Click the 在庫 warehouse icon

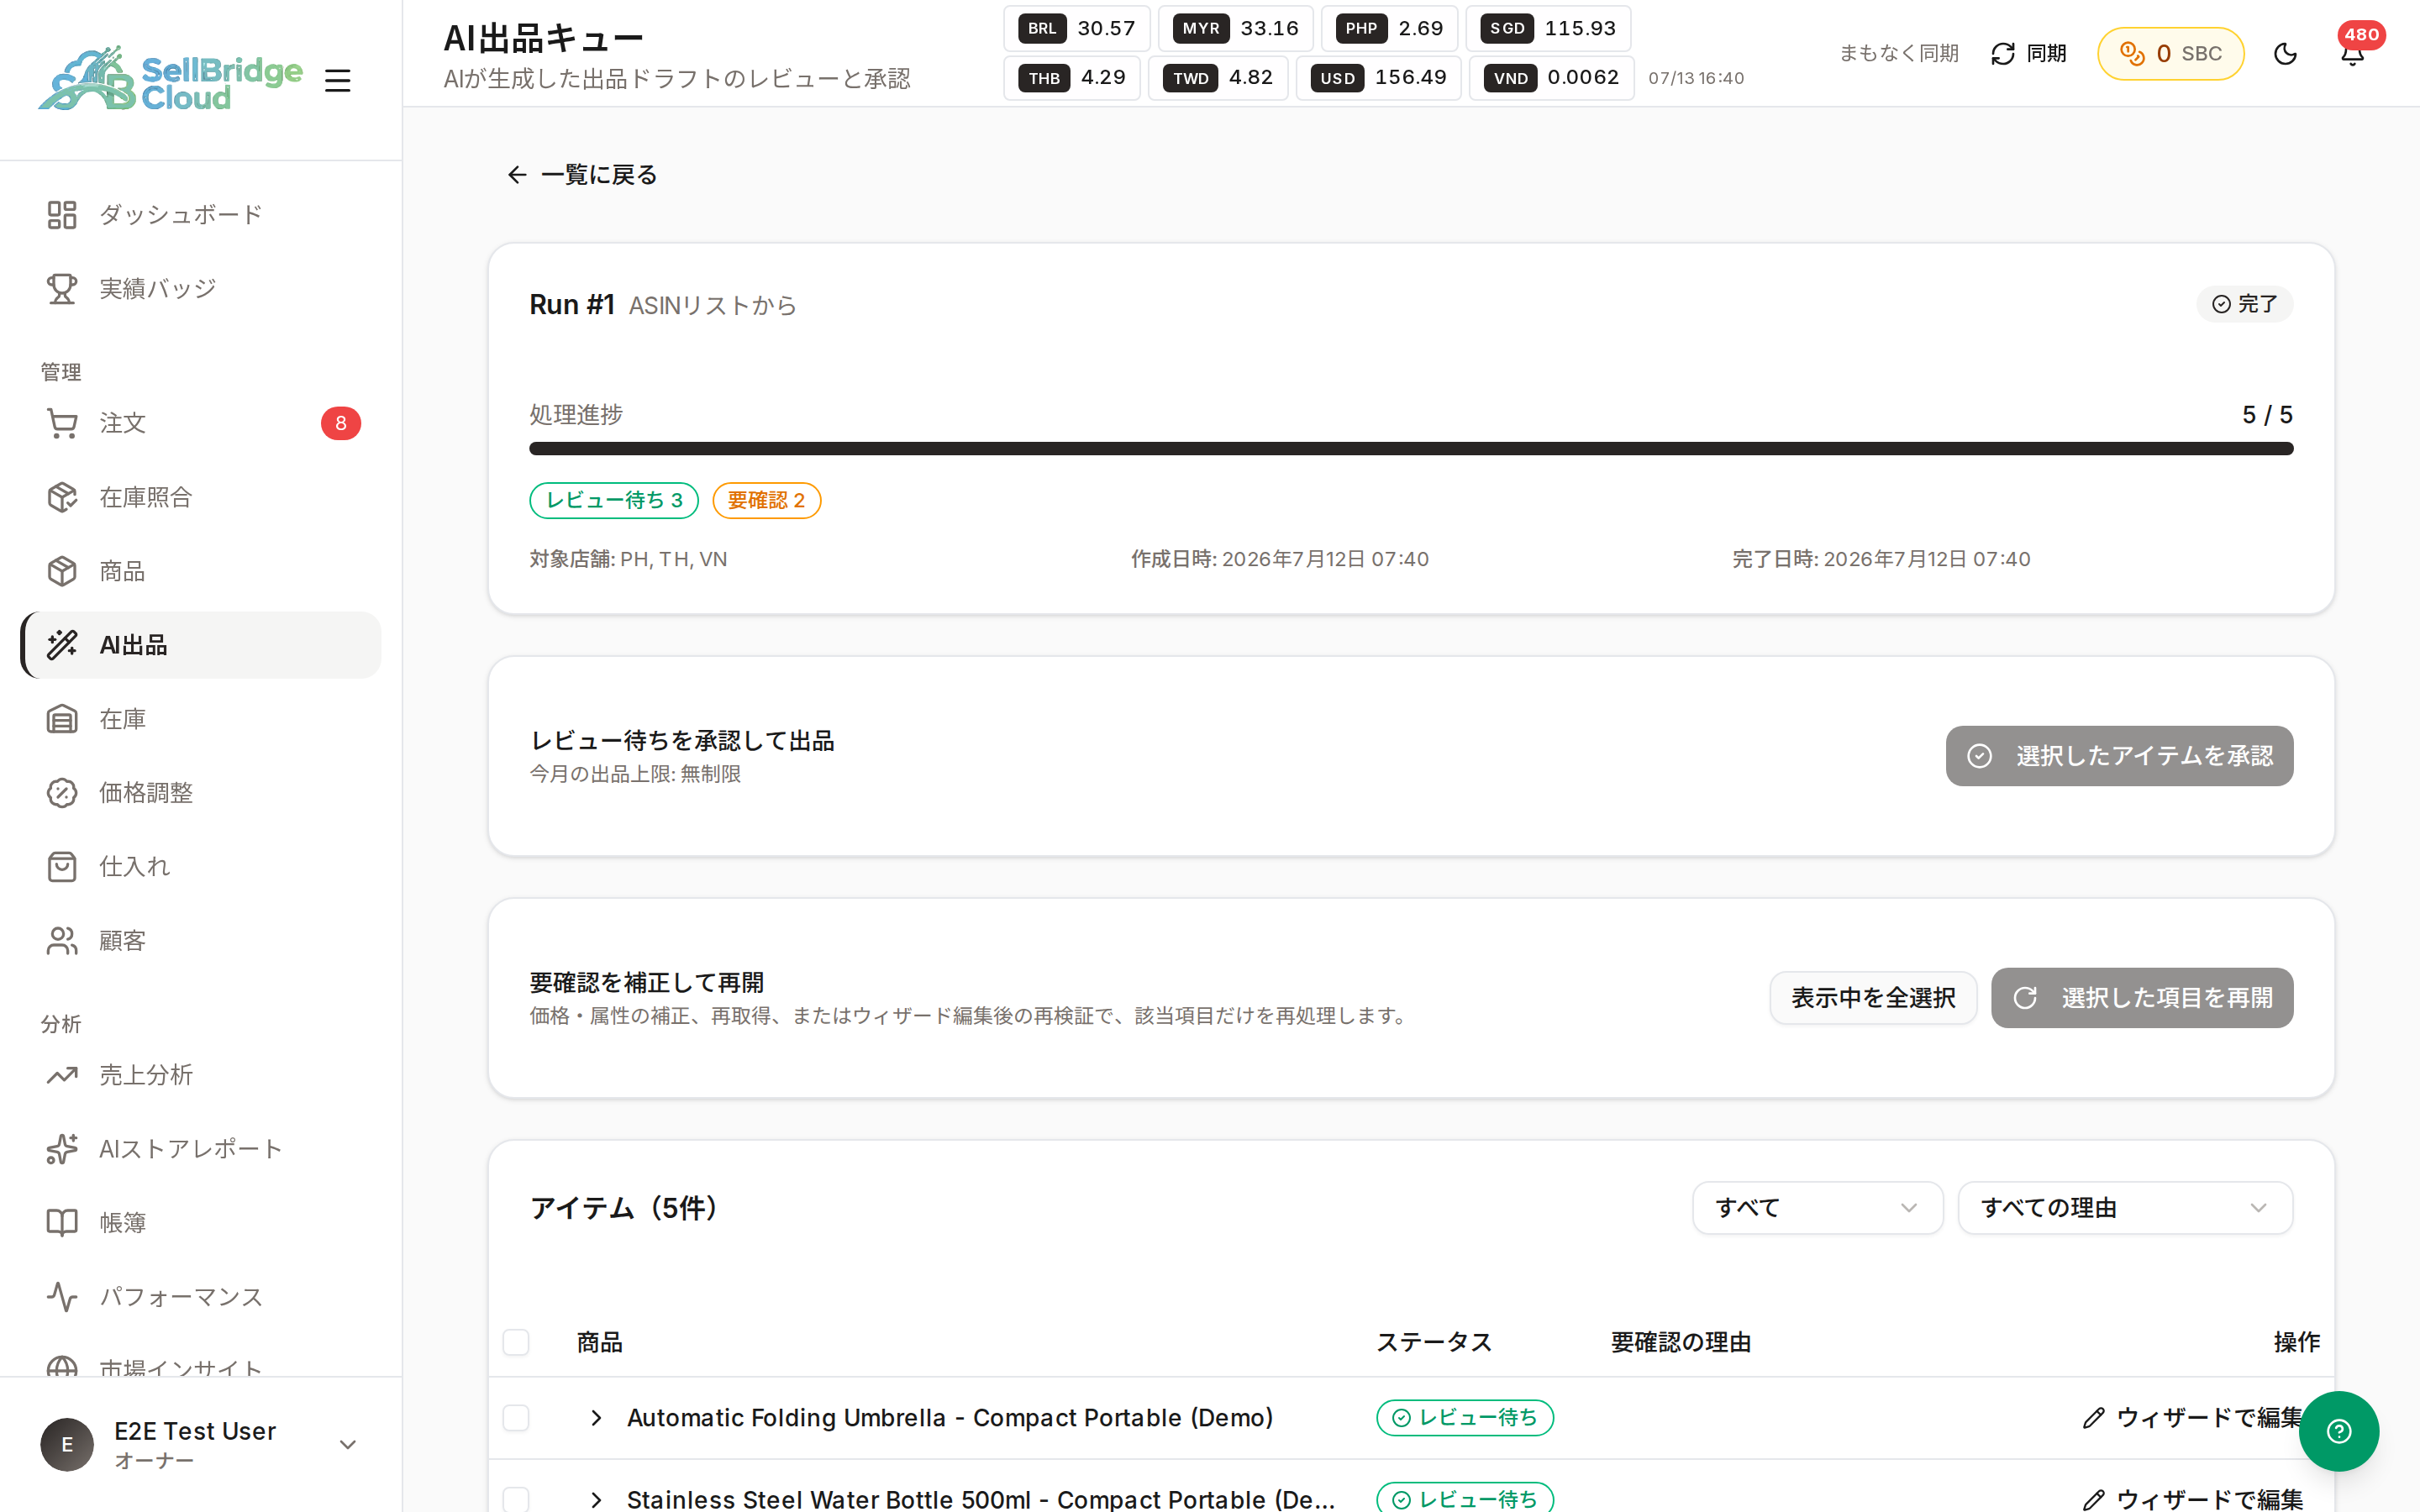point(62,719)
